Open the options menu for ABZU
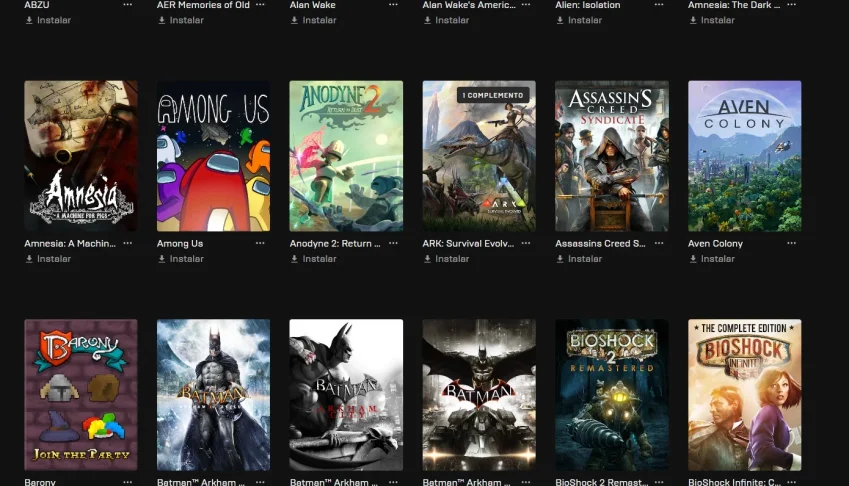 point(128,5)
